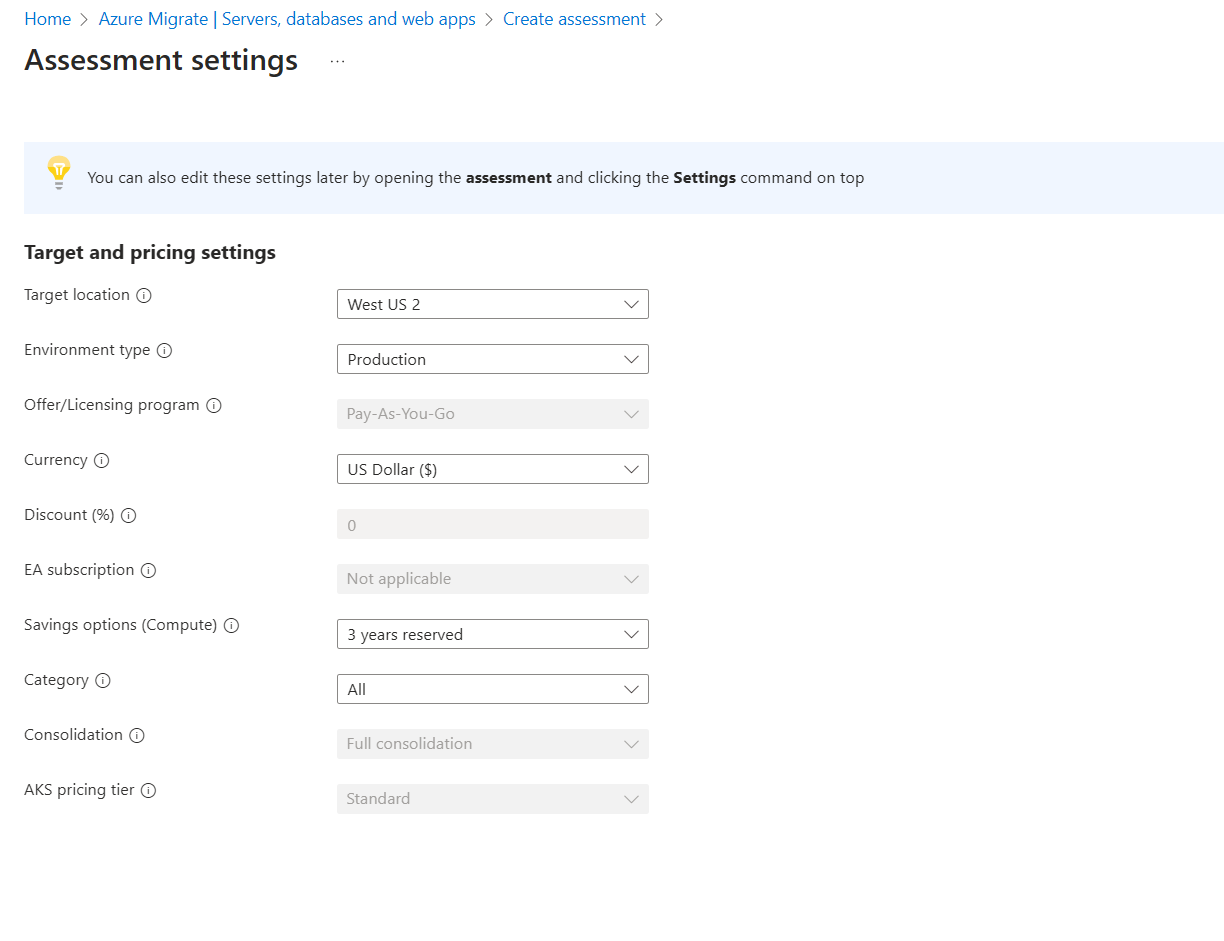Click the Currency info icon

pyautogui.click(x=103, y=460)
